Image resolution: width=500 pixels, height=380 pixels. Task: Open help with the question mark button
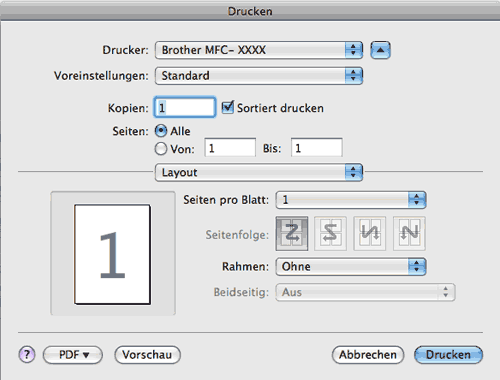(x=27, y=354)
